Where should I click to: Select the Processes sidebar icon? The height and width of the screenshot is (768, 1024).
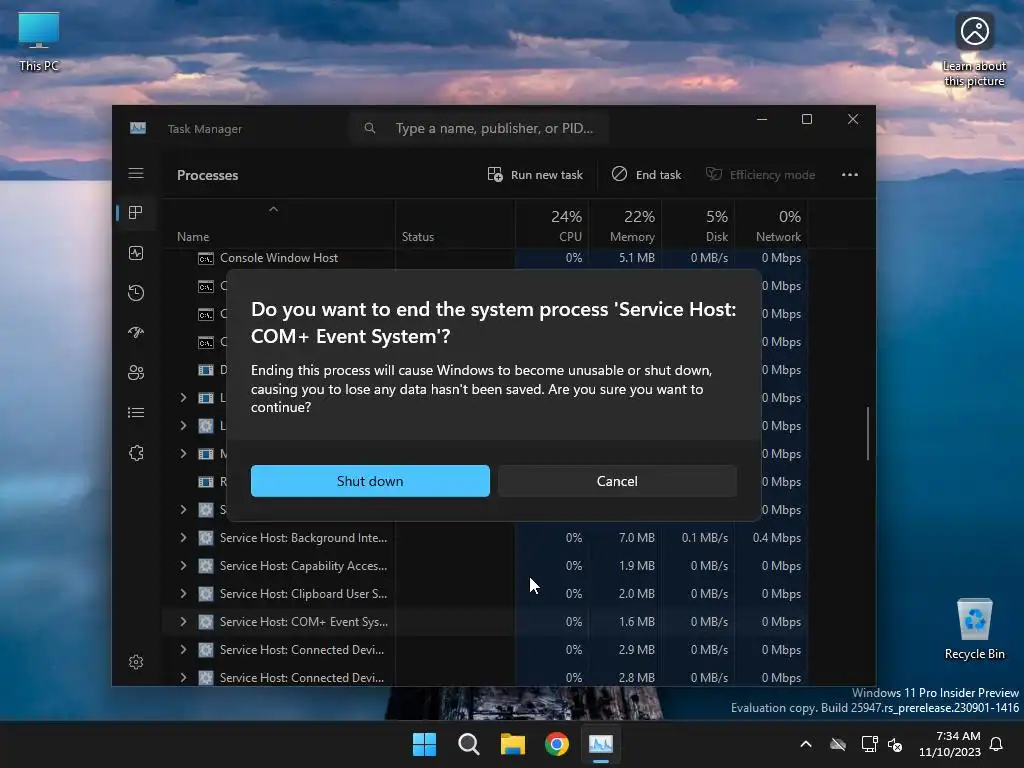136,213
